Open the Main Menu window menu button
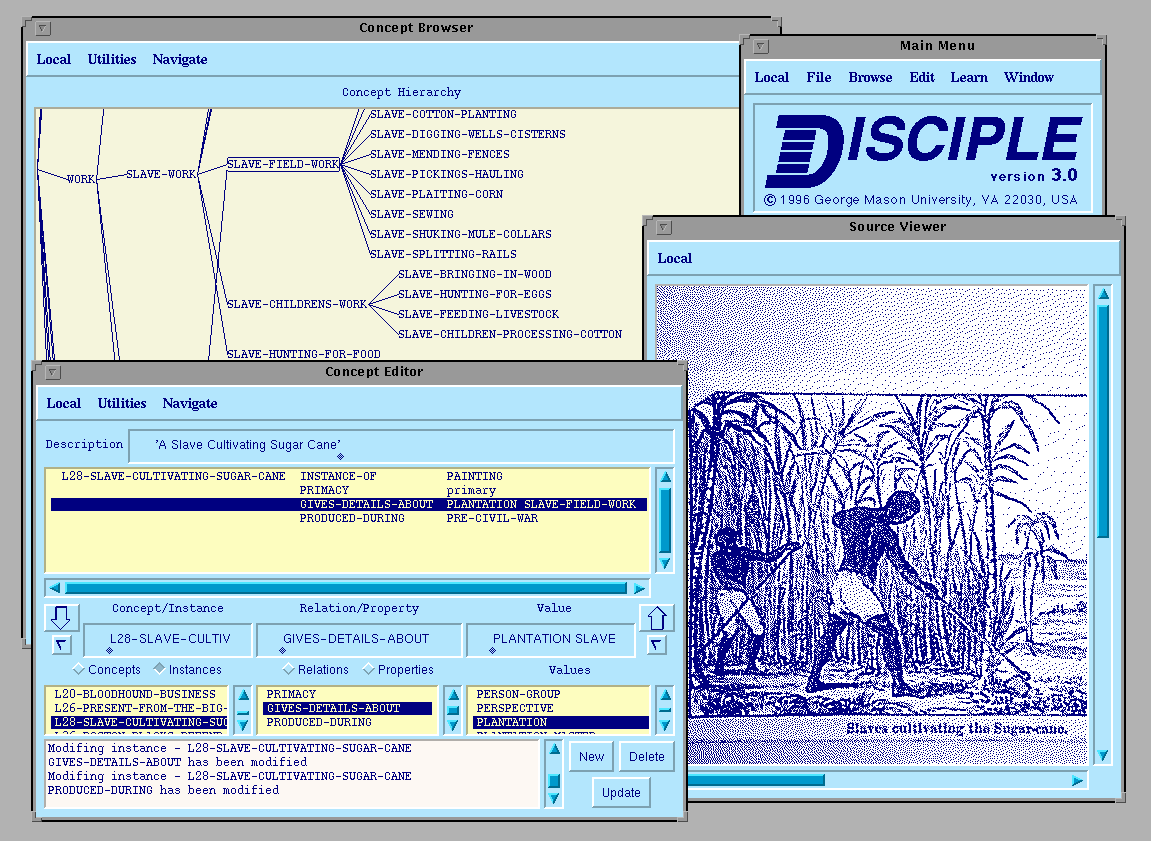The image size is (1151, 841). pyautogui.click(x=761, y=46)
